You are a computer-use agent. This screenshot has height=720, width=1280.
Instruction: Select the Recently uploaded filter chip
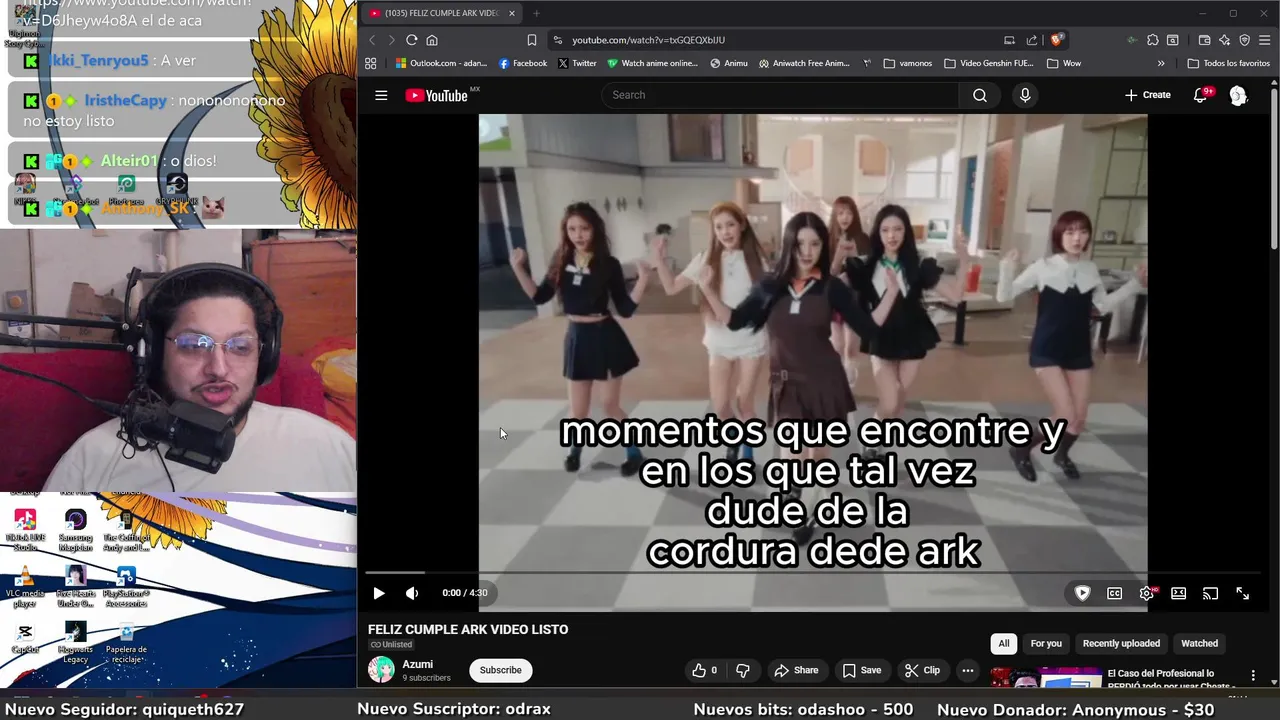1121,643
